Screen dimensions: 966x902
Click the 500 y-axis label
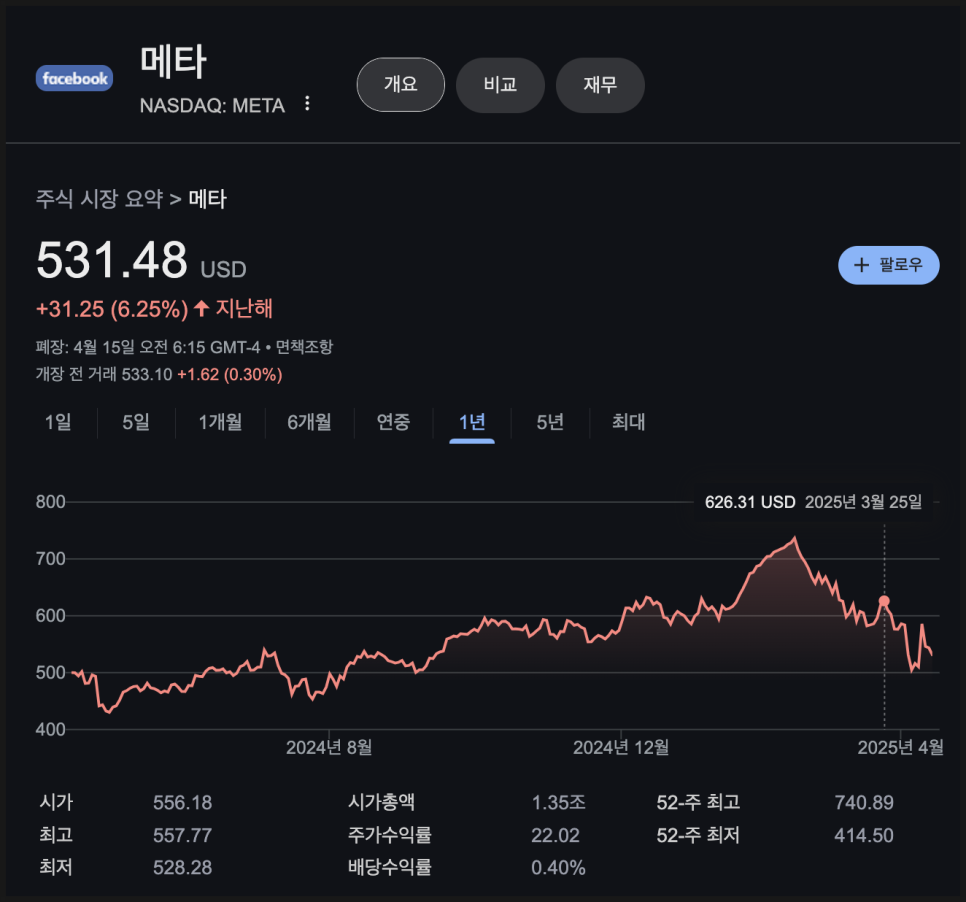pos(50,672)
